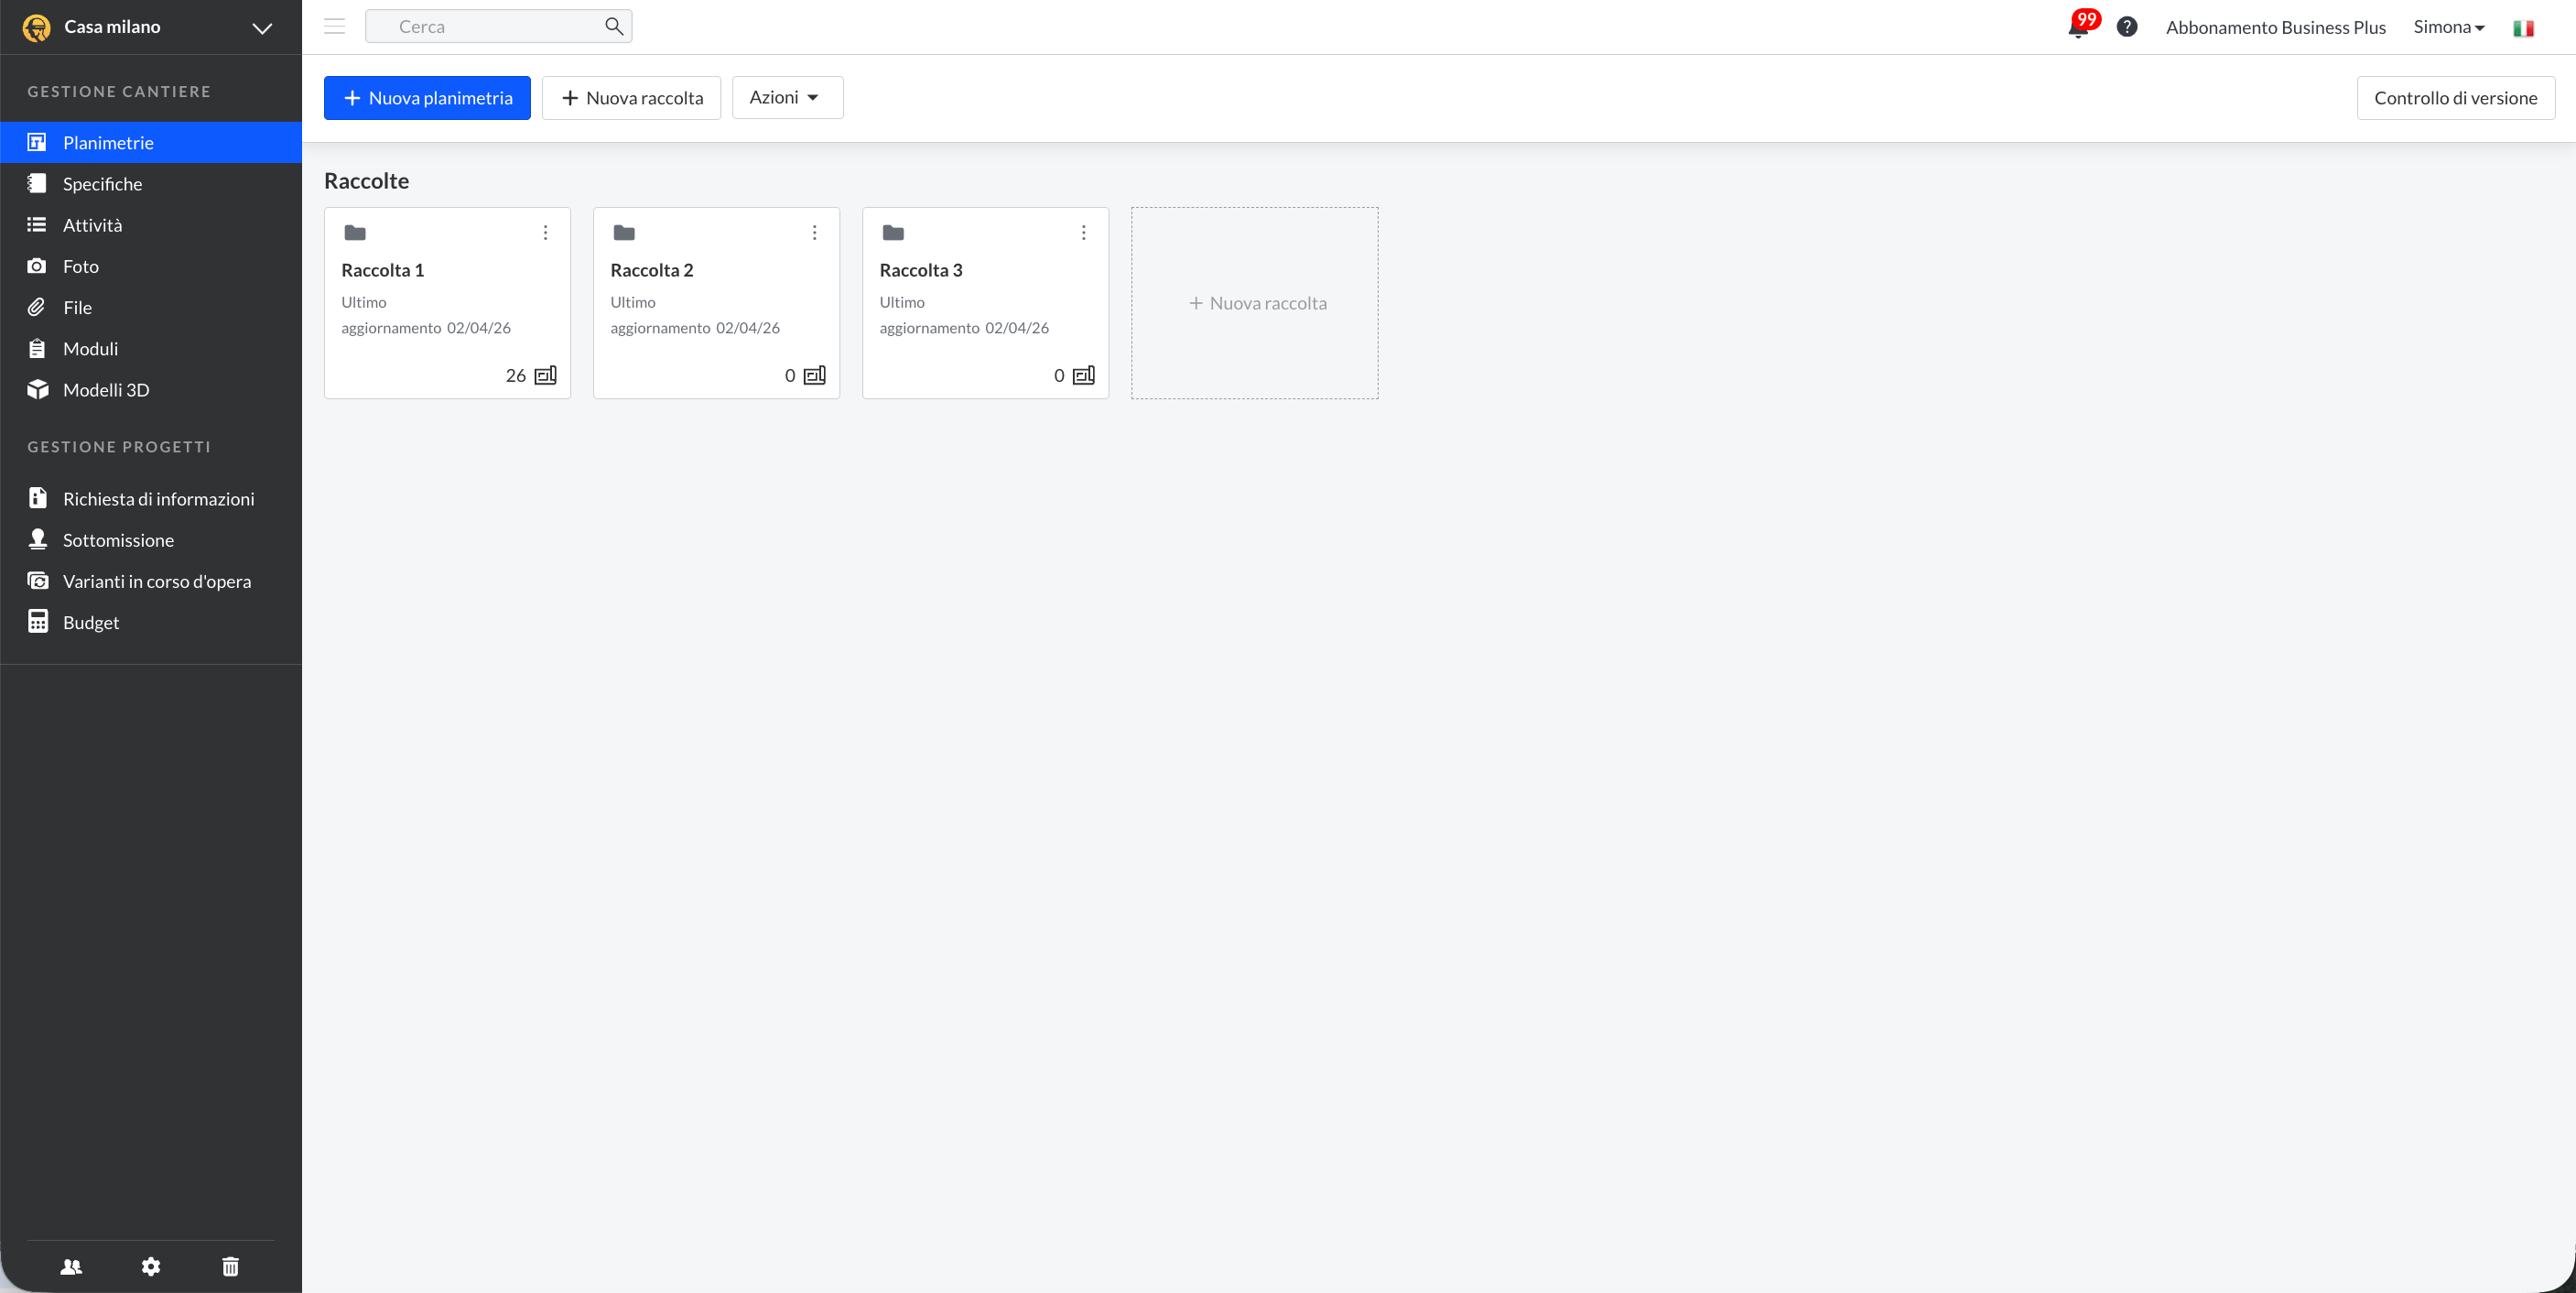Screen dimensions: 2576x1293
Task: Click the dashed Nuova raccolta placeholder card
Action: [x=1254, y=303]
